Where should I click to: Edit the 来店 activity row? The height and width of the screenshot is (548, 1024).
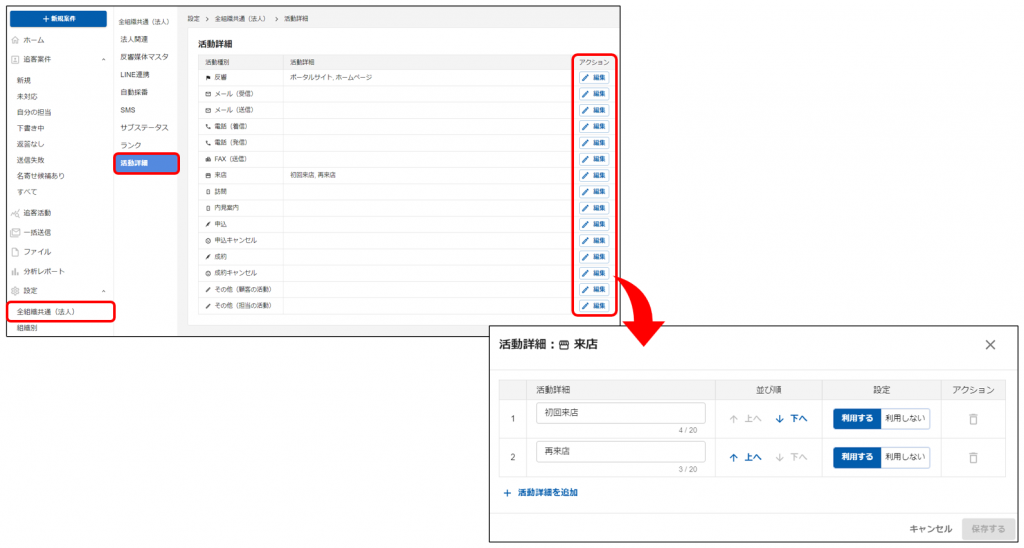pyautogui.click(x=594, y=176)
